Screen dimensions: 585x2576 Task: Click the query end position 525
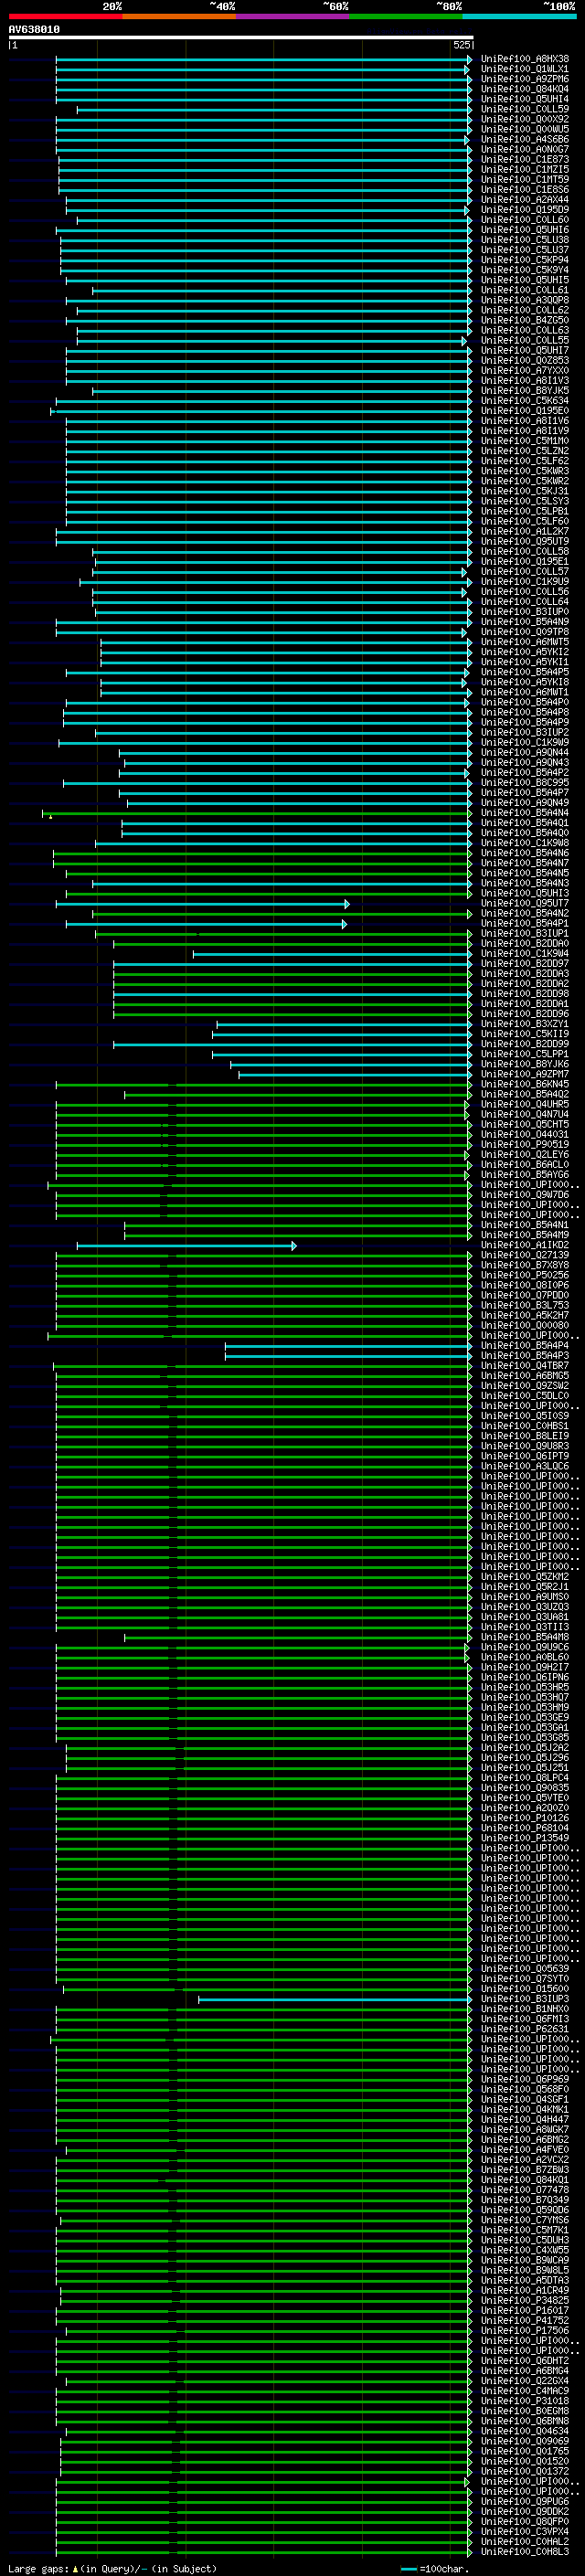(461, 45)
